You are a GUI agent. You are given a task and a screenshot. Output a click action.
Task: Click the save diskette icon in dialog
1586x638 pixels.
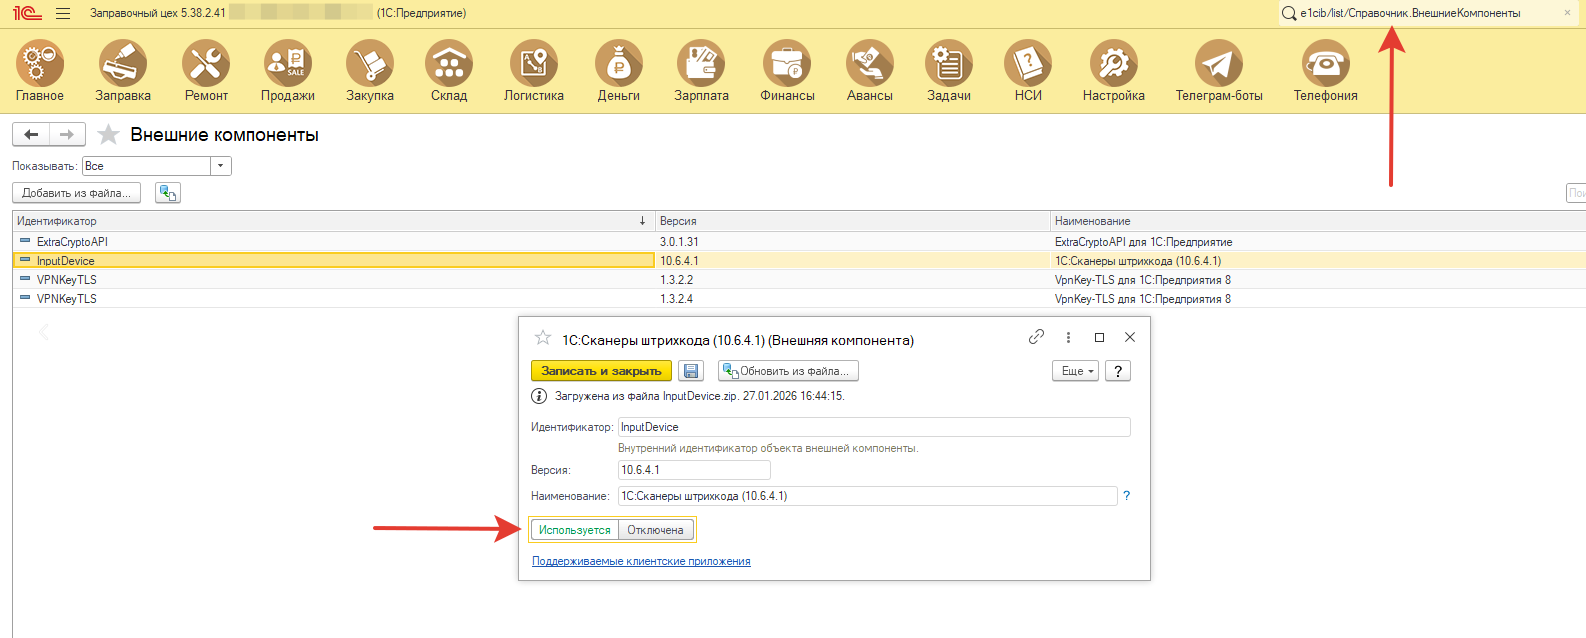point(691,371)
